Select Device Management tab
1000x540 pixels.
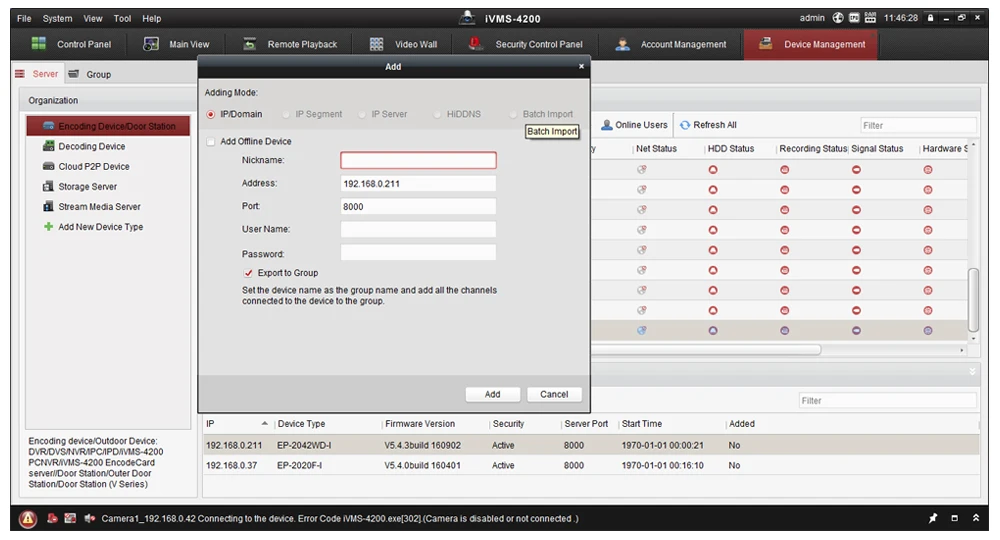(x=811, y=45)
